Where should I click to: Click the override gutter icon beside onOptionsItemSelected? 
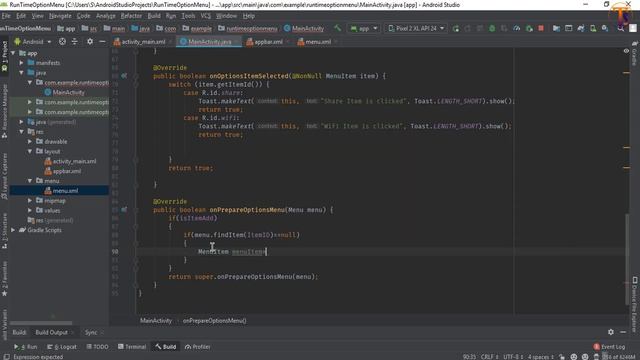124,76
